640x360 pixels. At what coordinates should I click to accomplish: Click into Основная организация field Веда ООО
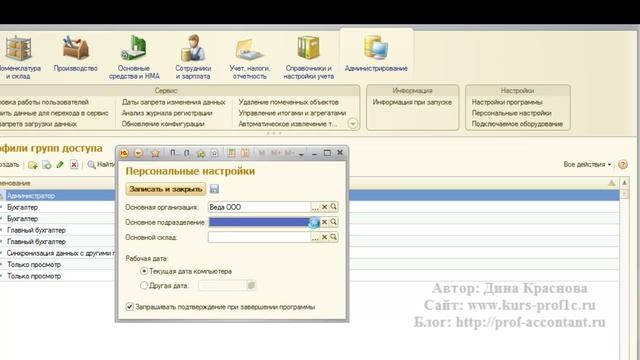pyautogui.click(x=260, y=207)
